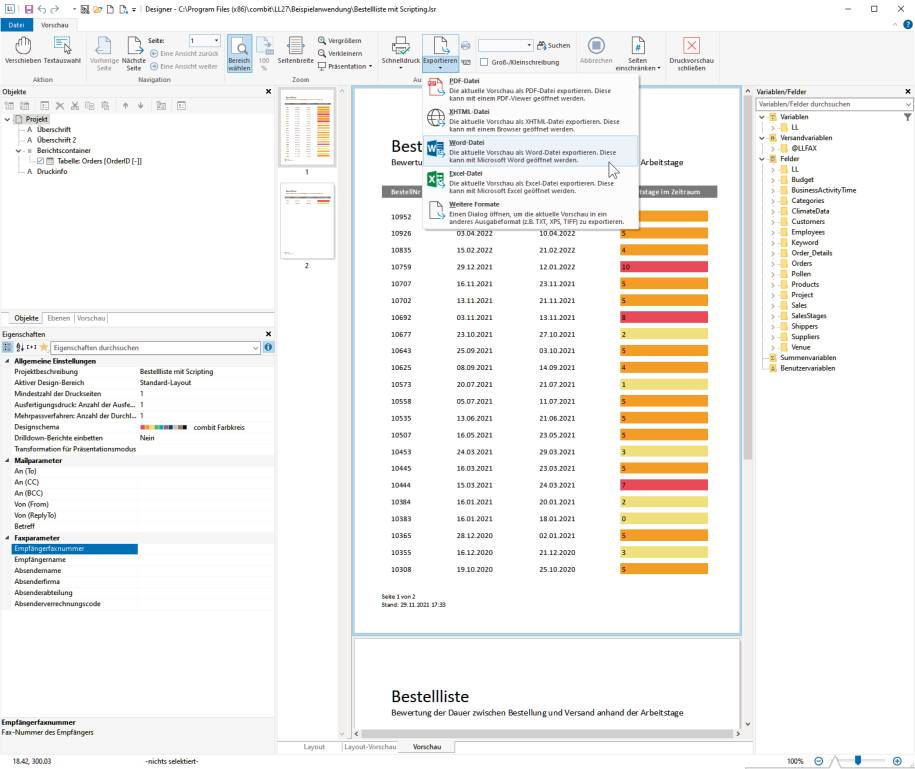This screenshot has width=915, height=769.
Task: Sort properties alphabetically
Action: click(x=20, y=347)
